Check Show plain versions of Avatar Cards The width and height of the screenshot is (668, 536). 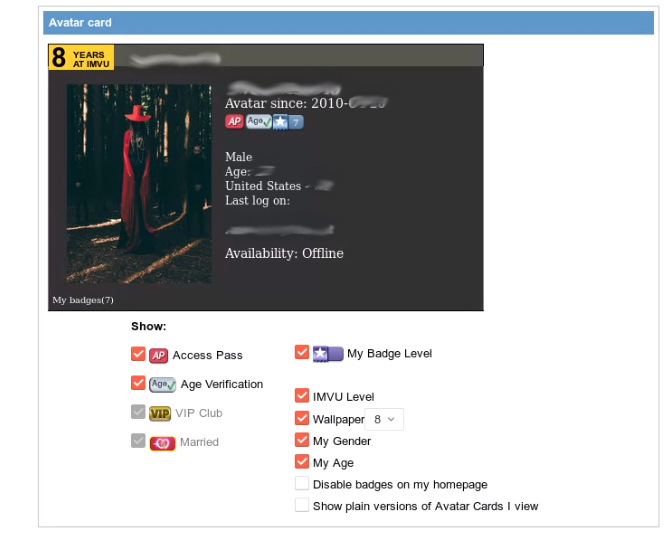pos(302,505)
